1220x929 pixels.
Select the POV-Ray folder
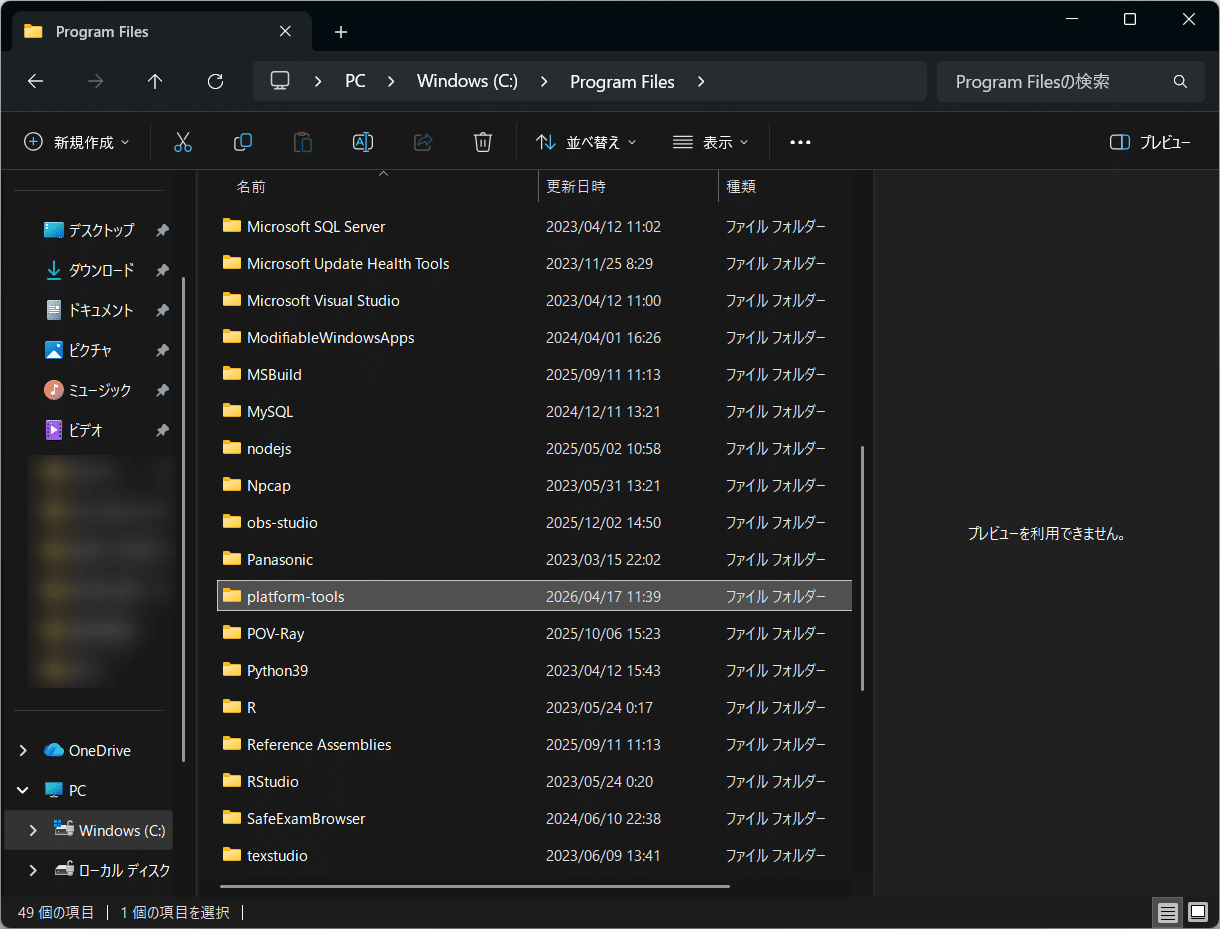(x=535, y=633)
